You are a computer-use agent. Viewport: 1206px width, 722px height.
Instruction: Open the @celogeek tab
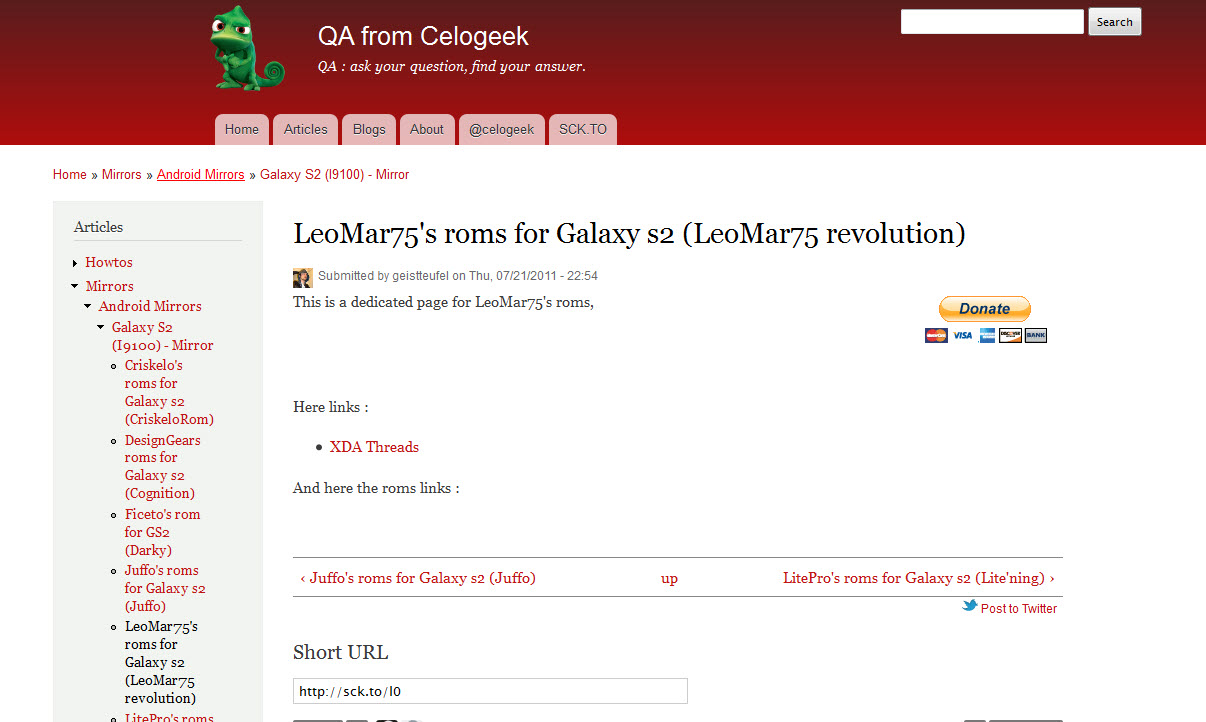tap(502, 130)
